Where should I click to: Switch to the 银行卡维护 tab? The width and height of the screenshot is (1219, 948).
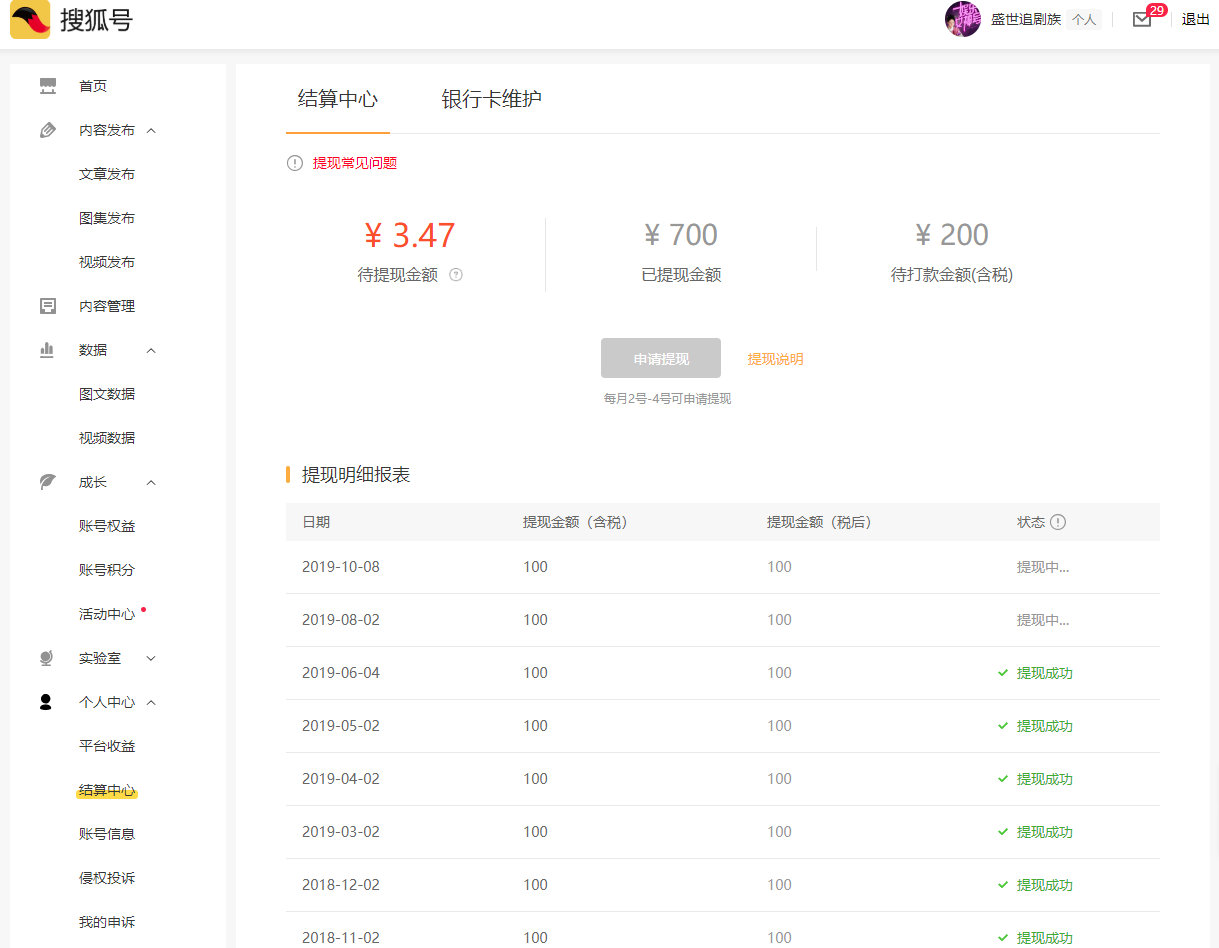[x=491, y=99]
